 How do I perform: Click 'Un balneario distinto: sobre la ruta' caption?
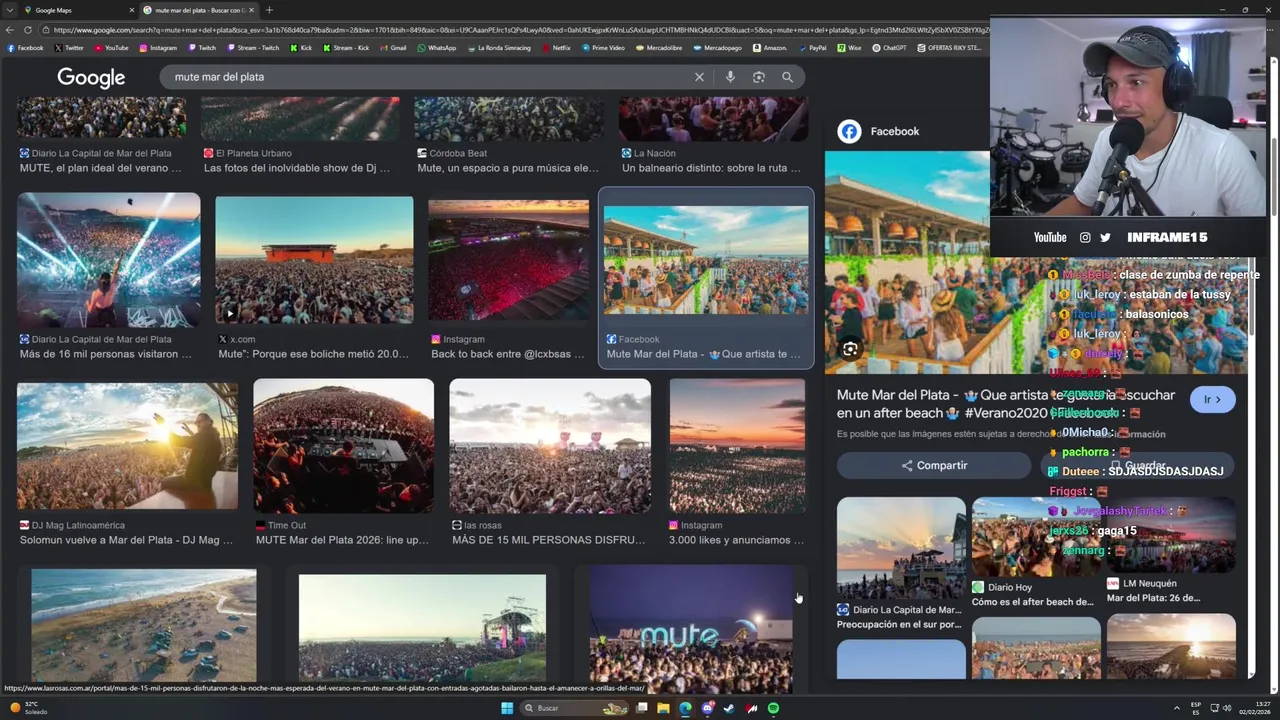pos(711,168)
